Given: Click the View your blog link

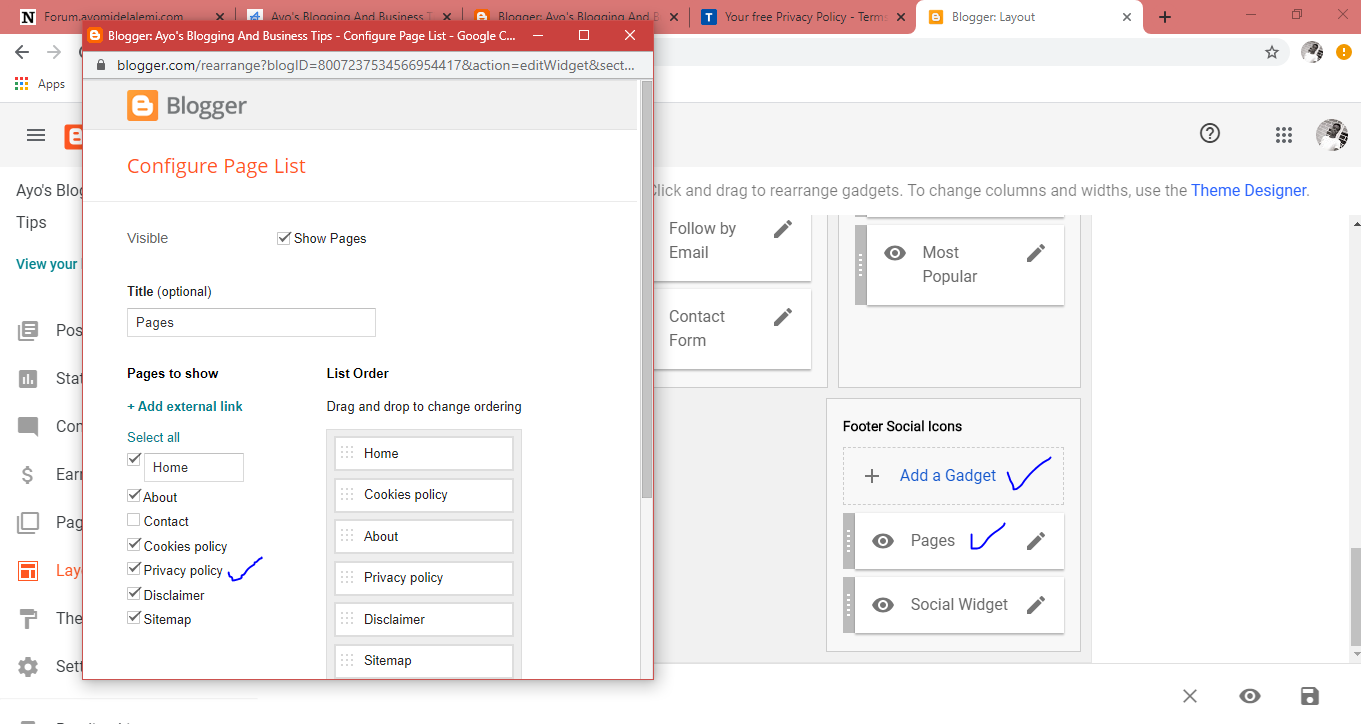Looking at the screenshot, I should [47, 264].
